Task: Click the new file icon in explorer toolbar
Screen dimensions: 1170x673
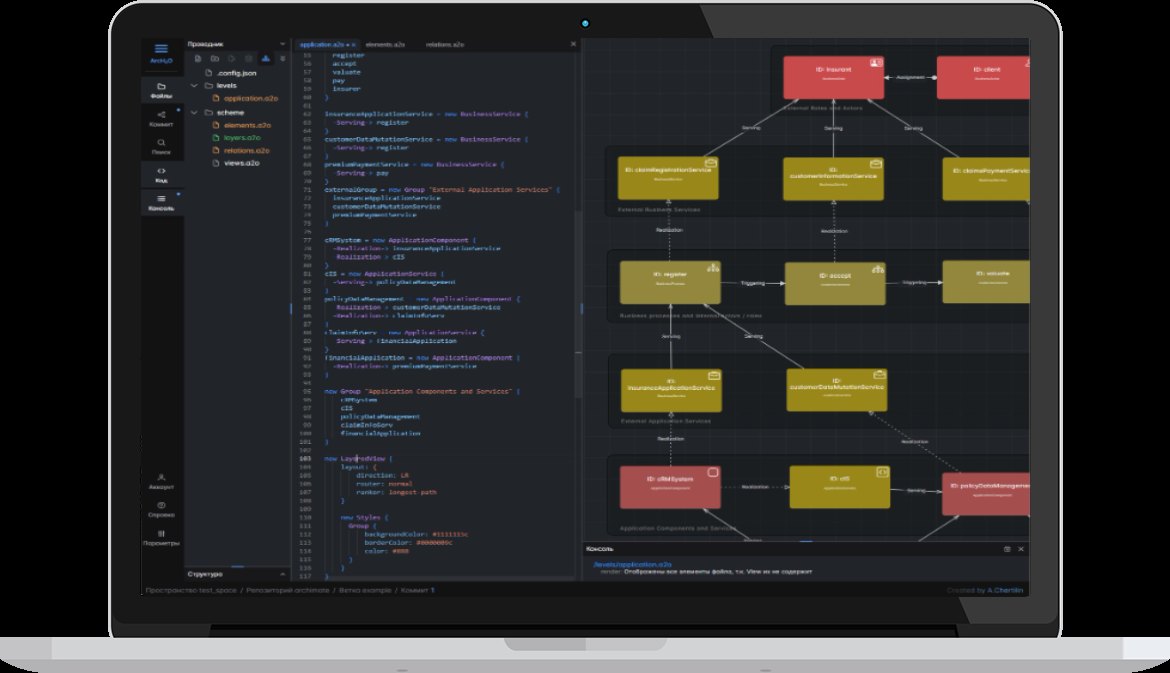Action: click(x=198, y=58)
